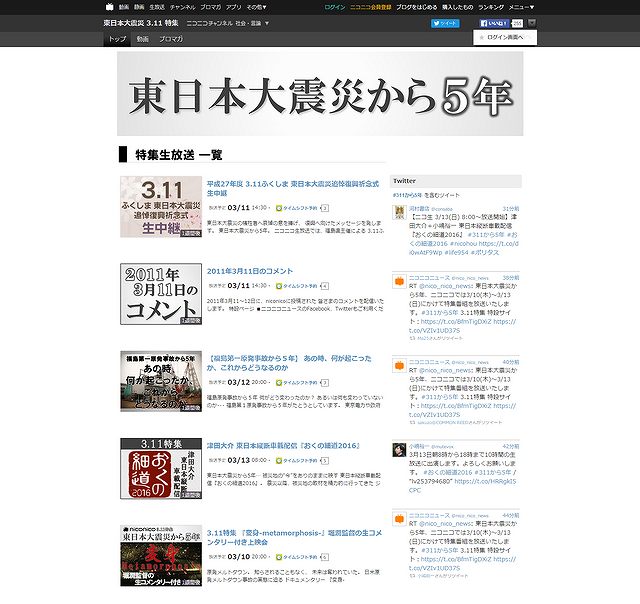Open thumbnail of 福島第一原発事故から5年 broadcast
The width and height of the screenshot is (640, 604).
[x=161, y=381]
